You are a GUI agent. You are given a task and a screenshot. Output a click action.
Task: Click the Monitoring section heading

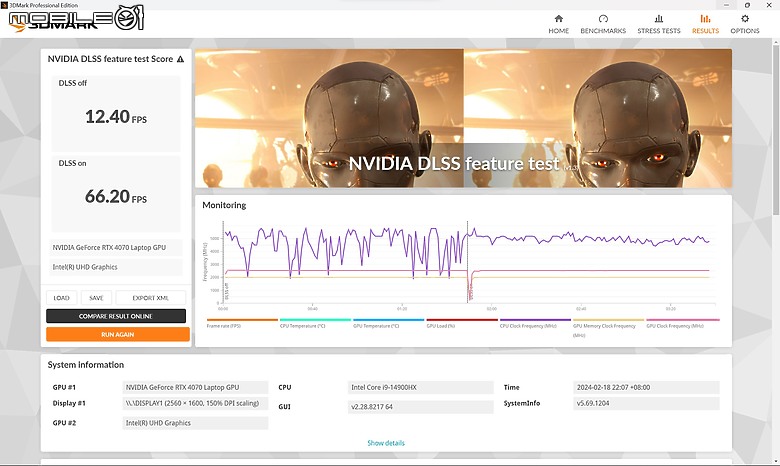(224, 205)
